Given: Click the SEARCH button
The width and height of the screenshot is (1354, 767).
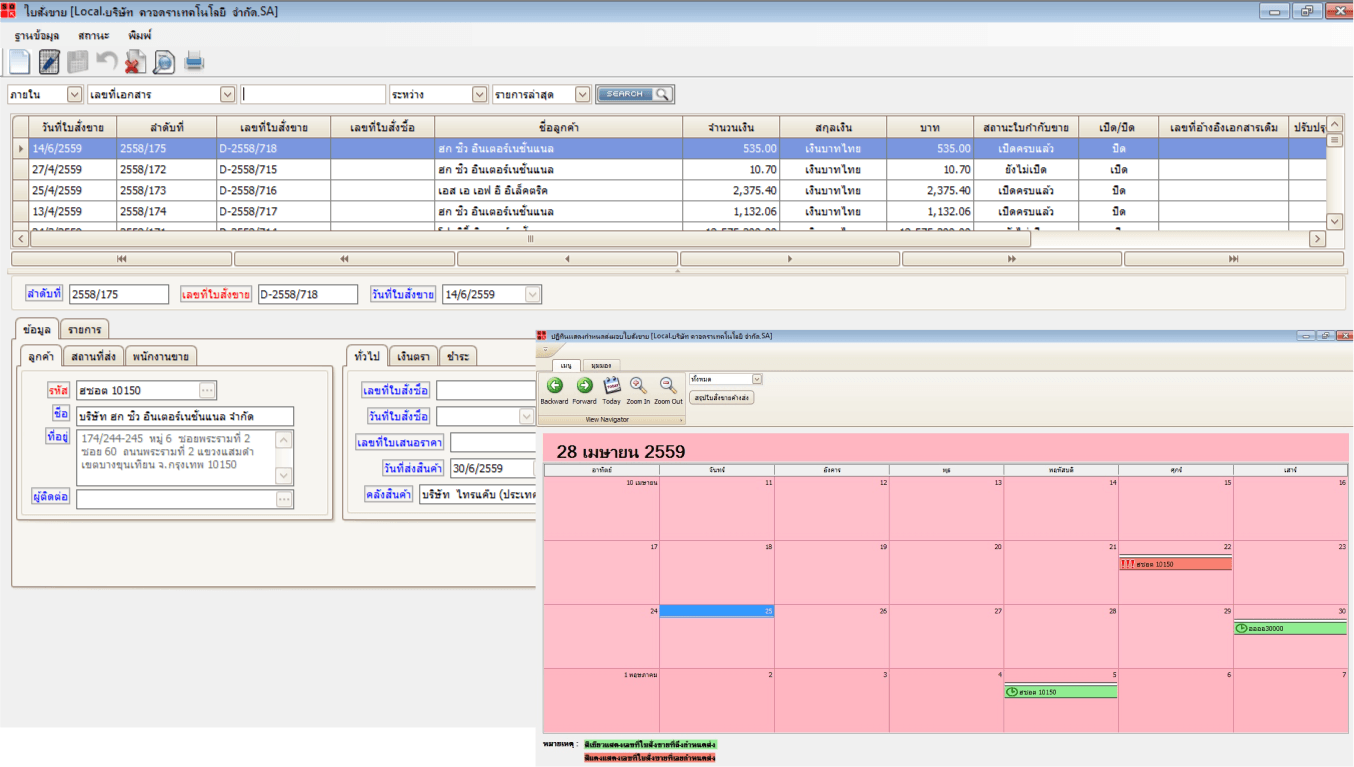Looking at the screenshot, I should coord(635,94).
